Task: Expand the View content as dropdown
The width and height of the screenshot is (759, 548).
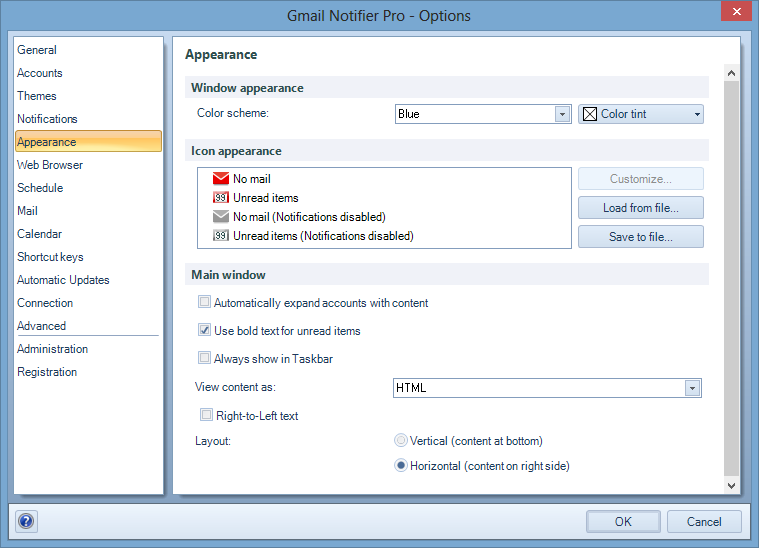Action: [x=691, y=388]
